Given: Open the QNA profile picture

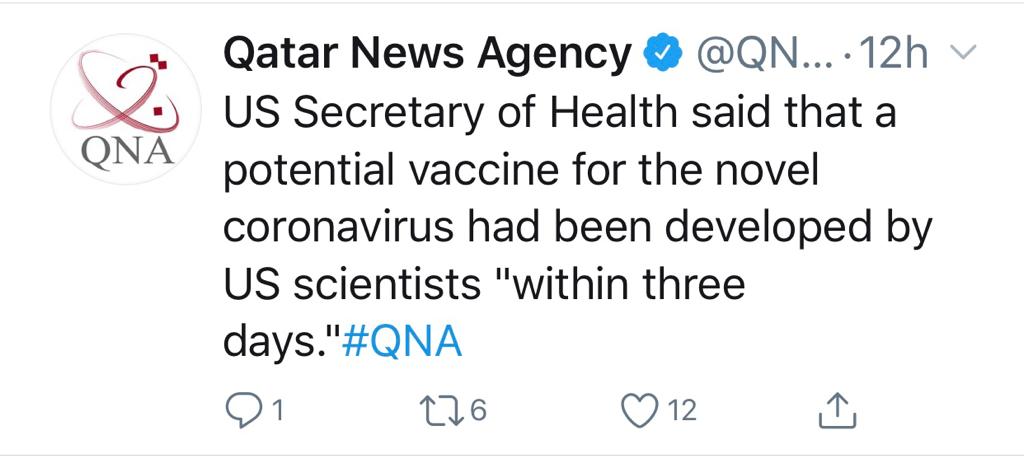Looking at the screenshot, I should point(125,108).
